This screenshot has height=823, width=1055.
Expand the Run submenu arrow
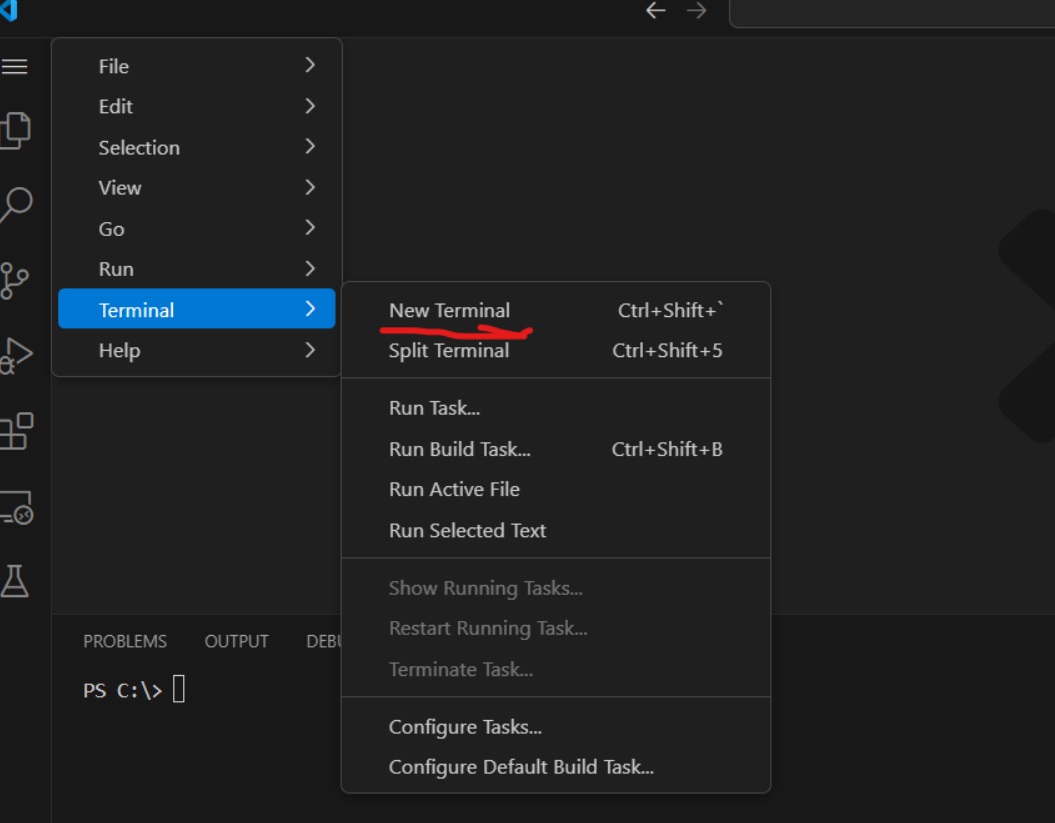pos(310,269)
